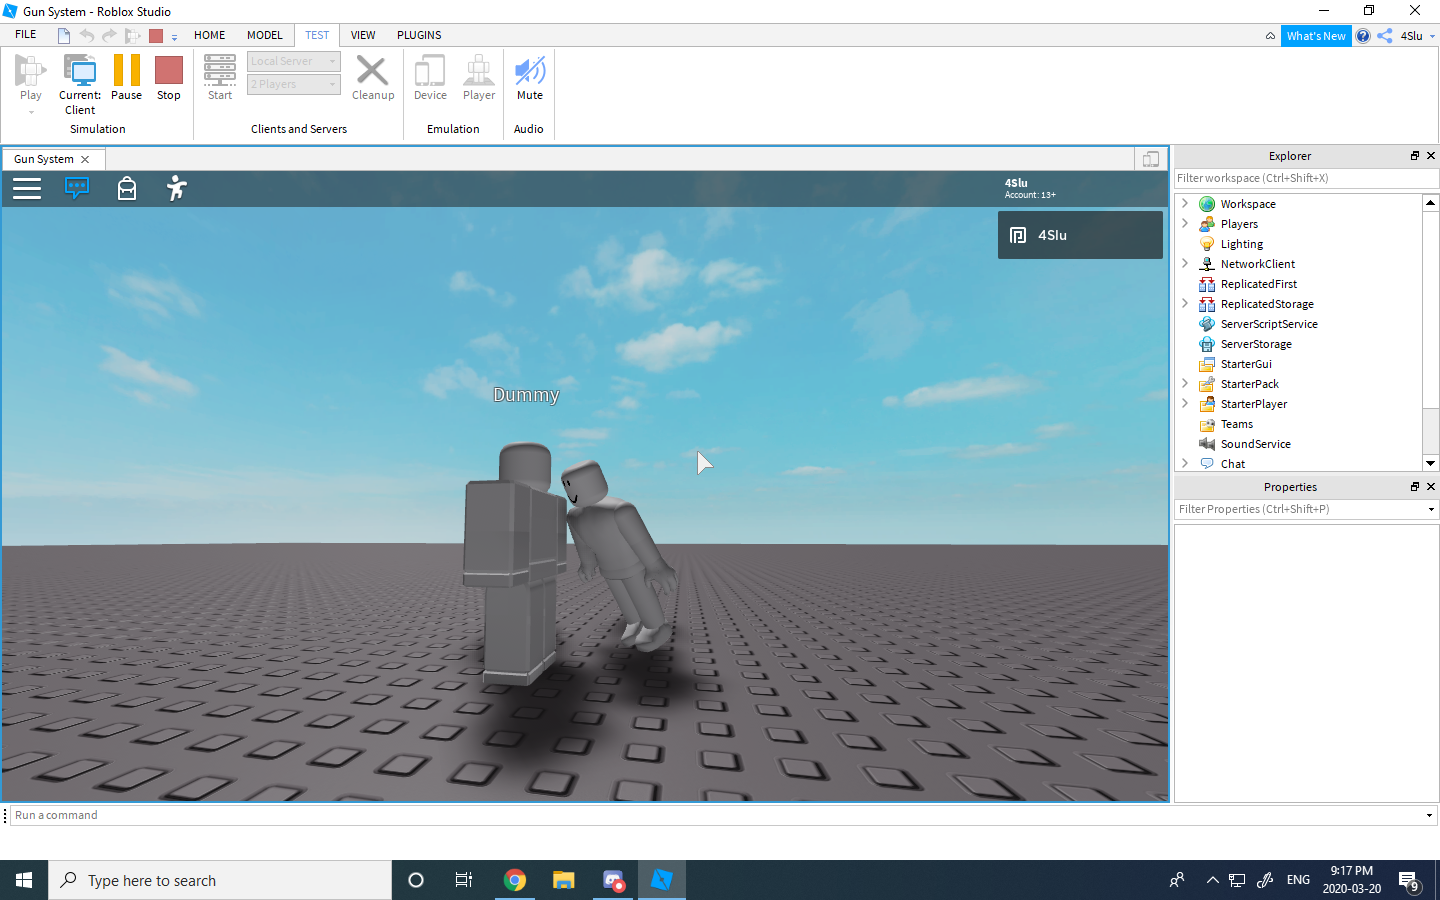
Task: Click the quick access Play character icon
Action: click(x=133, y=36)
